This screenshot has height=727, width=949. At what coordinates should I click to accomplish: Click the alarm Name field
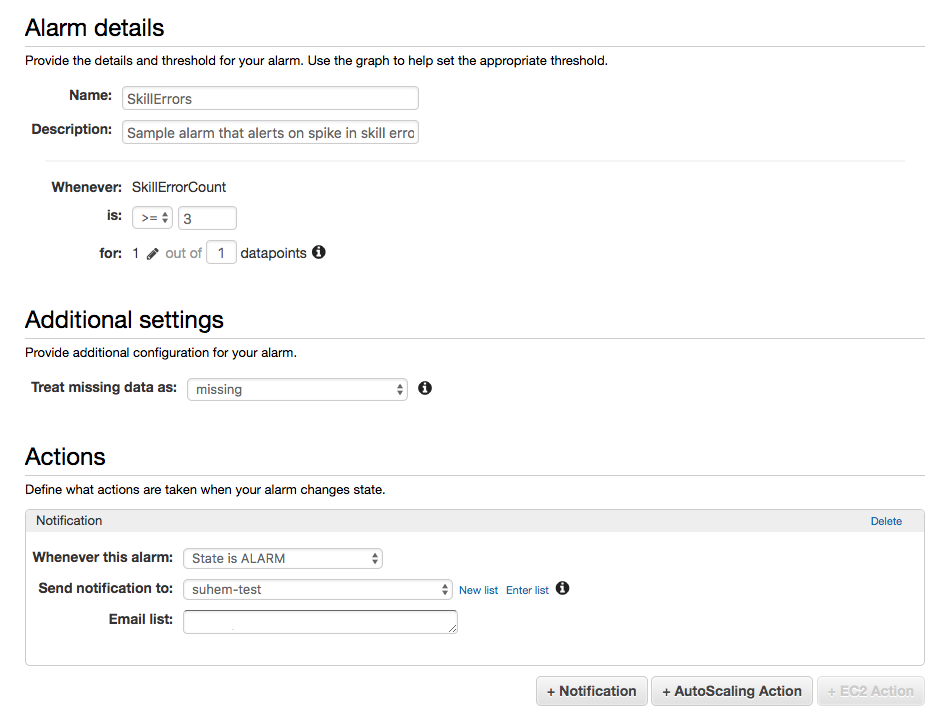pyautogui.click(x=270, y=99)
